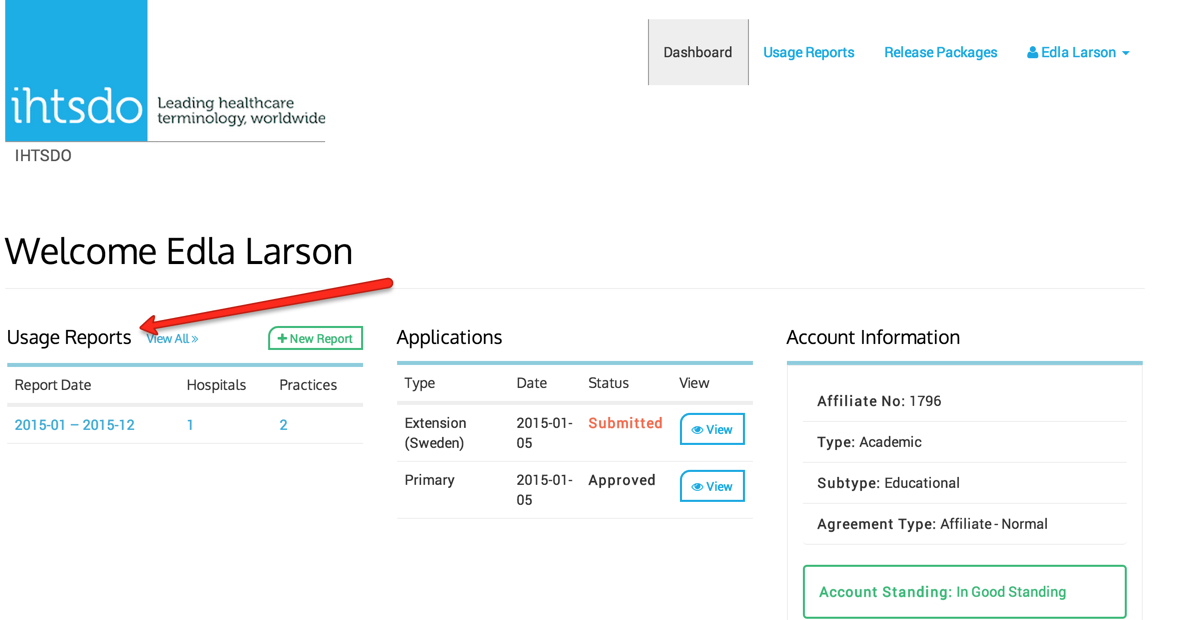This screenshot has height=620, width=1191.
Task: View the Primary application via eye button
Action: (x=712, y=486)
